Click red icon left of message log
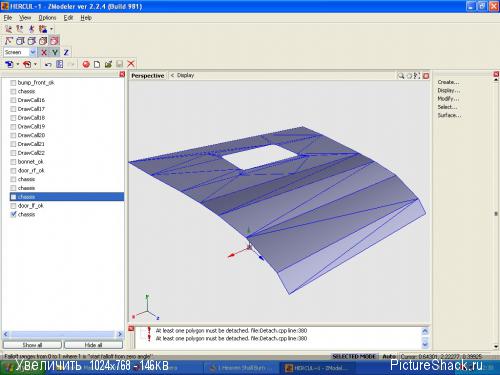 (131, 329)
